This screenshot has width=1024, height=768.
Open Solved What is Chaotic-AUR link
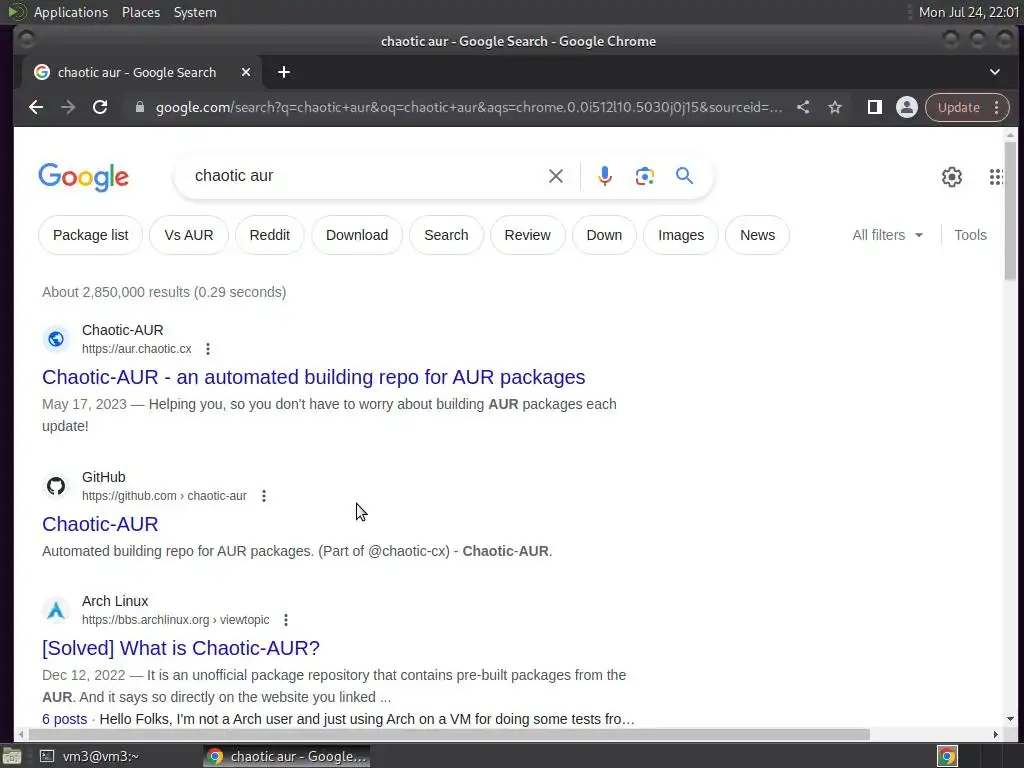(181, 648)
